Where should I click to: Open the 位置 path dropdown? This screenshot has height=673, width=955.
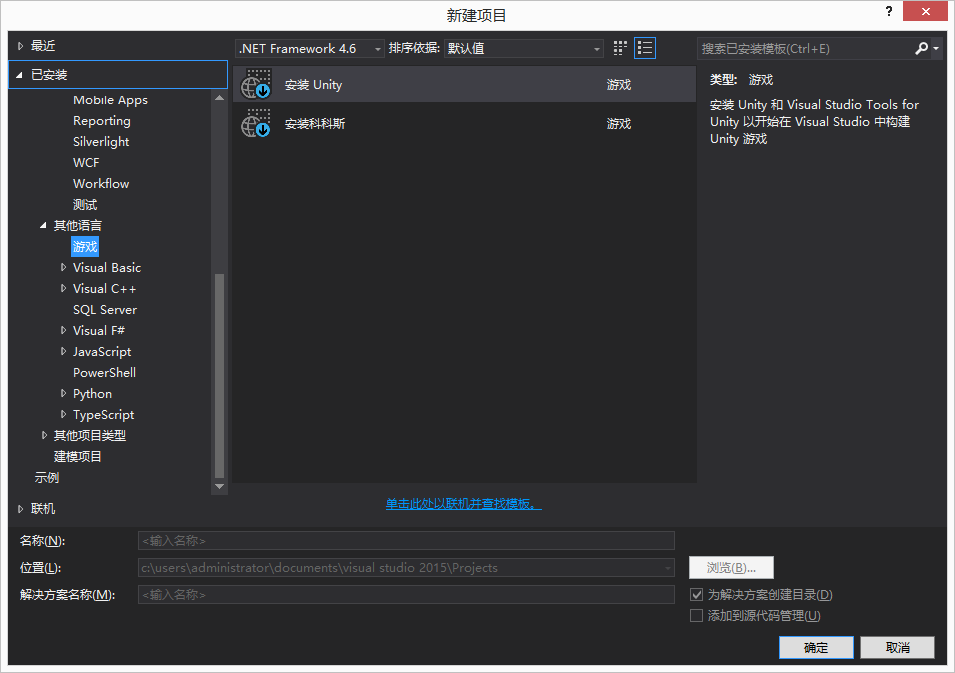pos(668,568)
